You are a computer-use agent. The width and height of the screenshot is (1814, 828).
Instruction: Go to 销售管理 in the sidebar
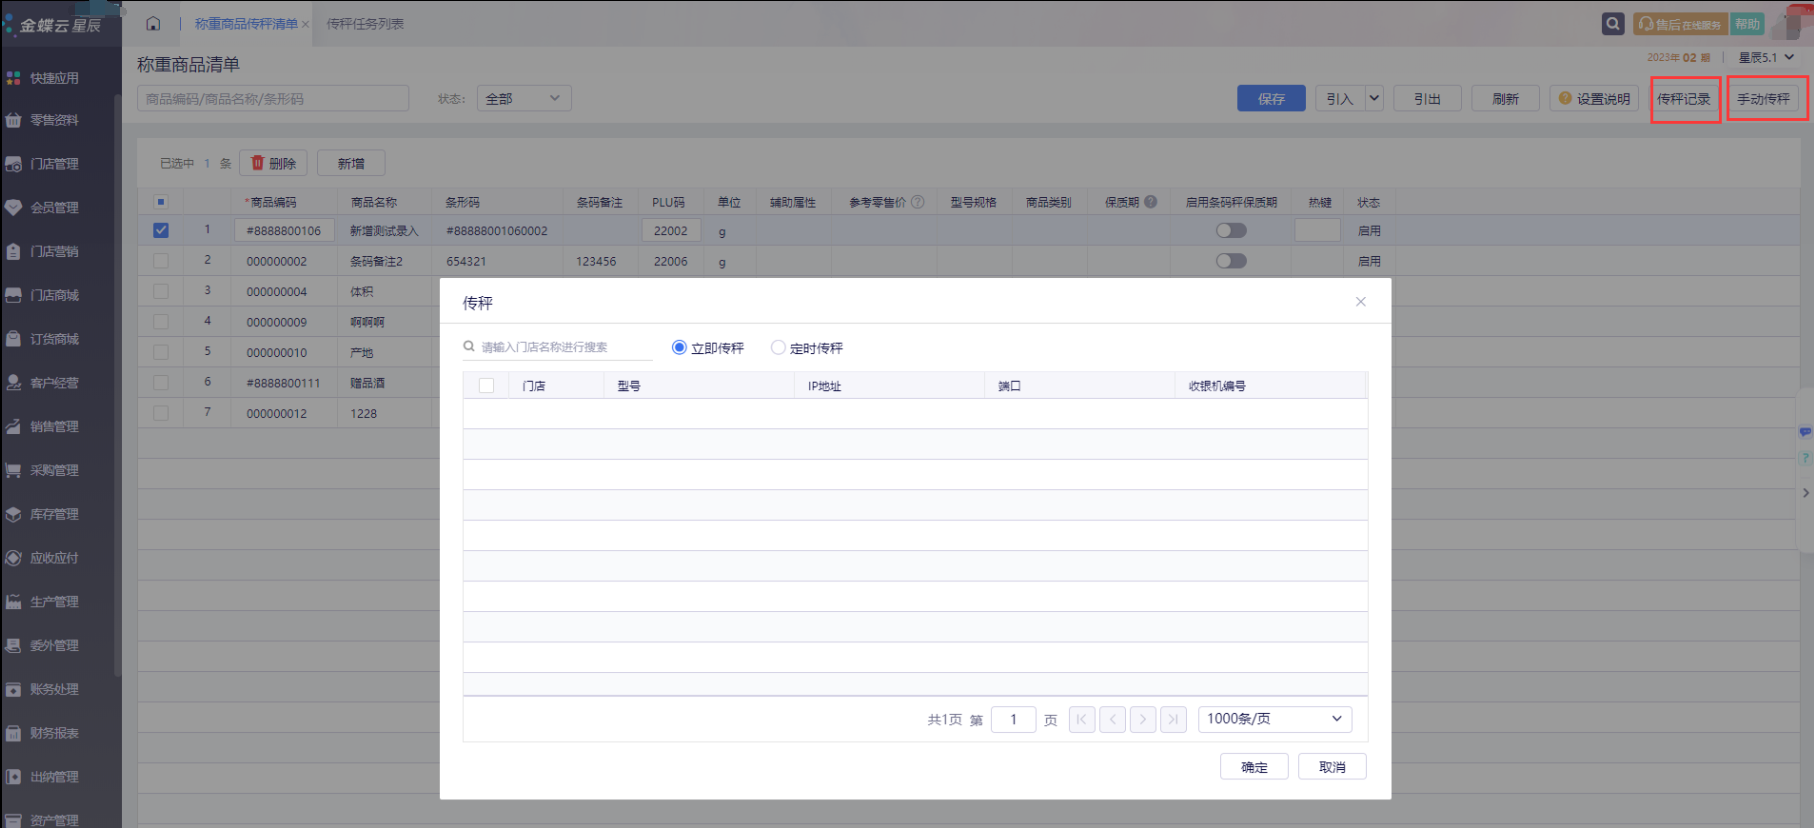pos(54,427)
